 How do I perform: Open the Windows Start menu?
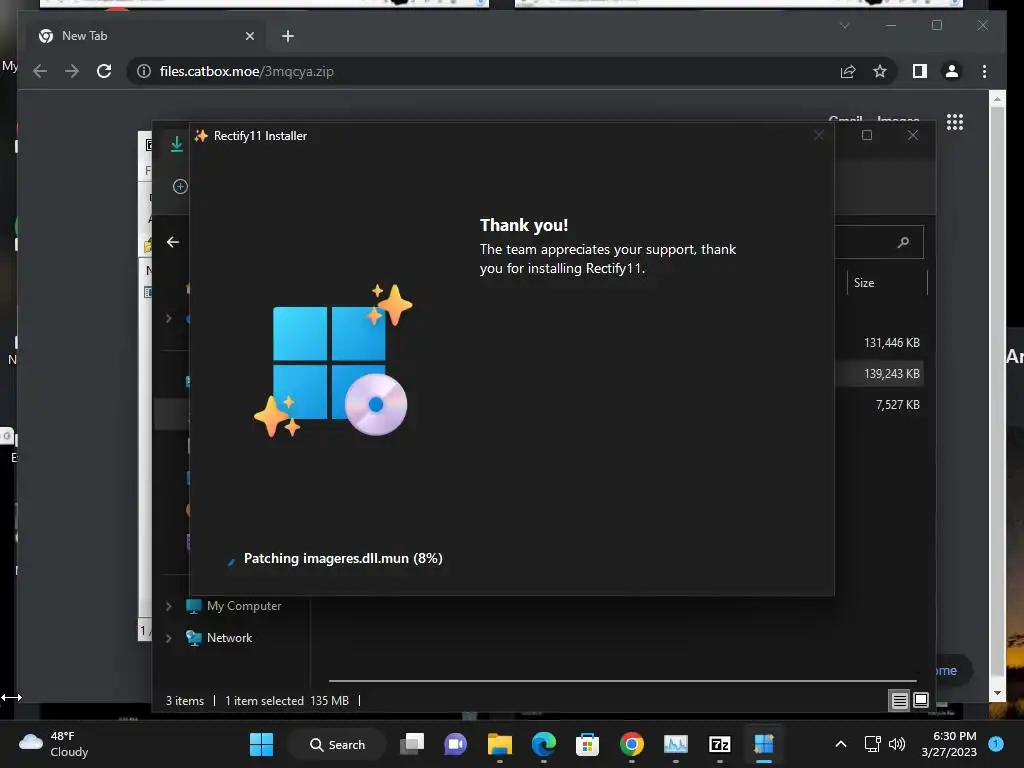click(261, 744)
